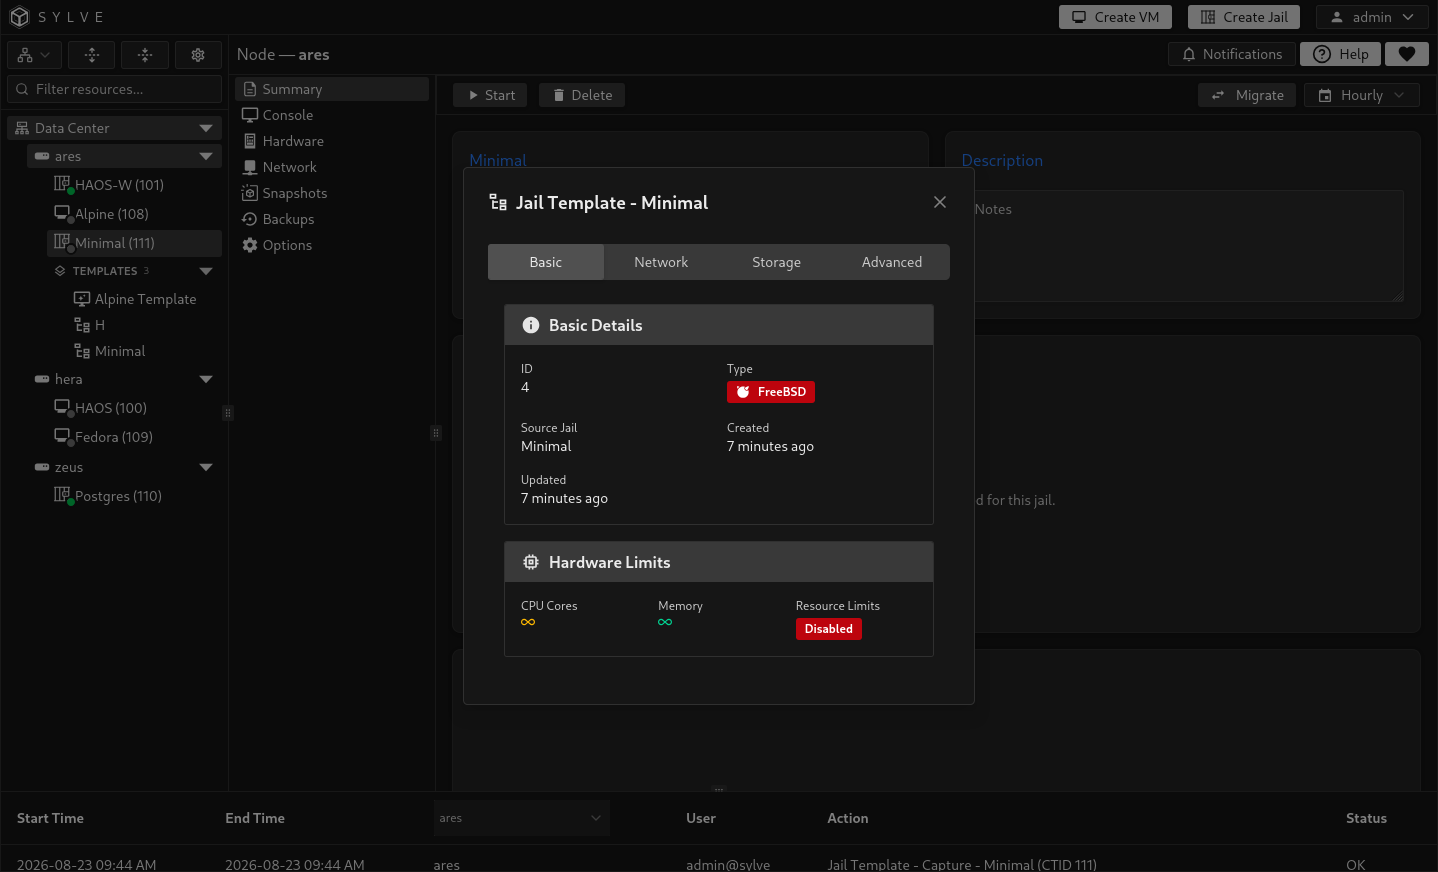Switch to the Advanced tab
Screen dimensions: 1438x872
pyautogui.click(x=892, y=262)
